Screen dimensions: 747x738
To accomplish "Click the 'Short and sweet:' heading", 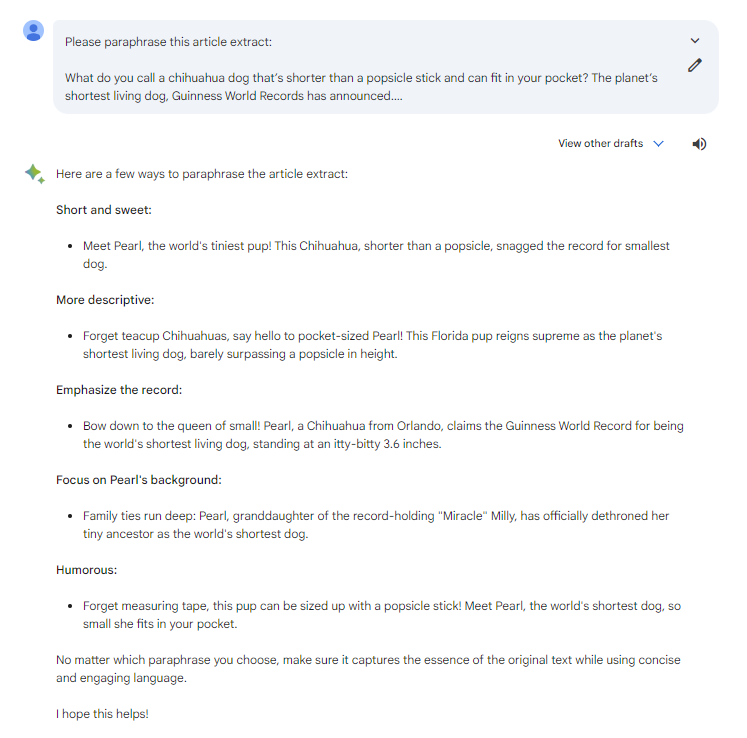I will [104, 210].
